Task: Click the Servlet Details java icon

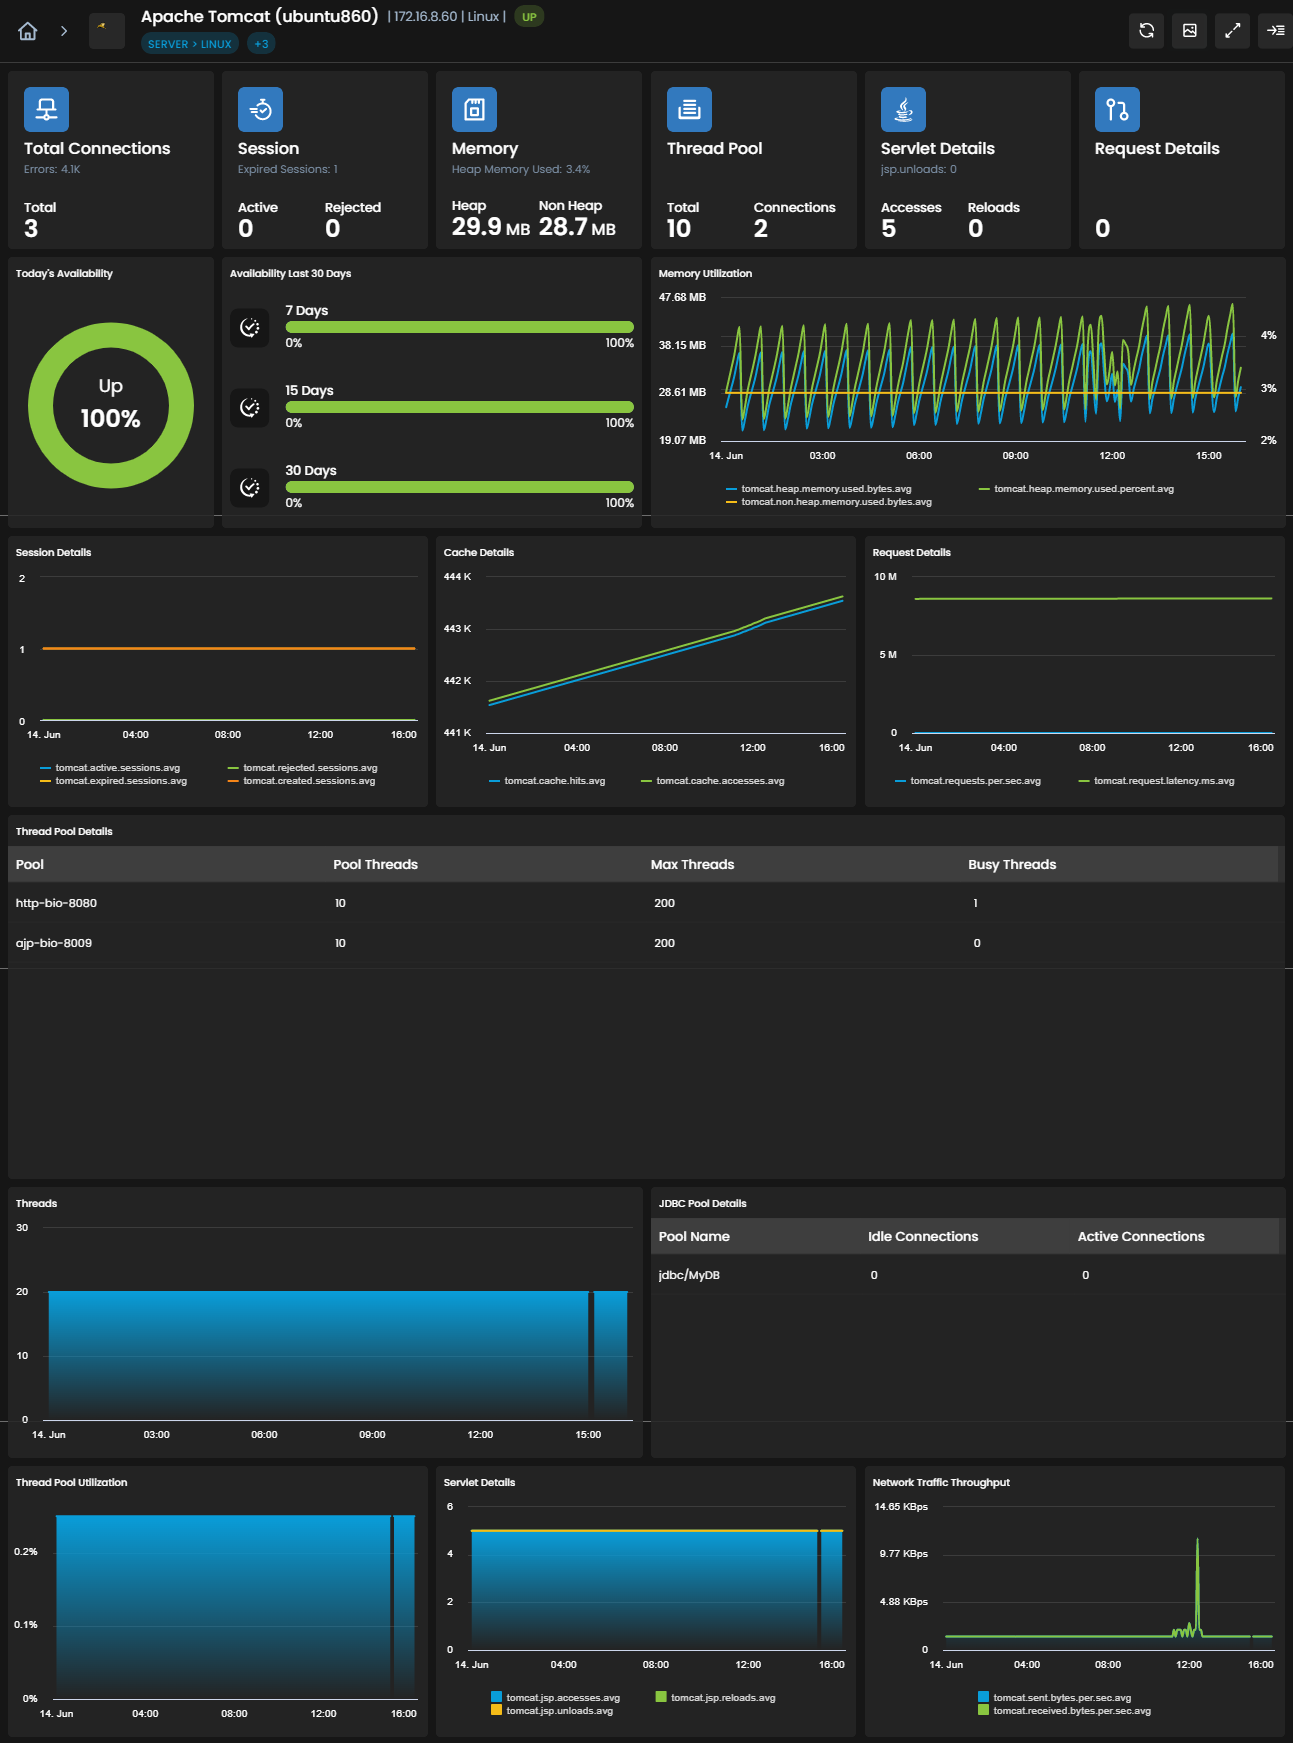Action: coord(903,110)
